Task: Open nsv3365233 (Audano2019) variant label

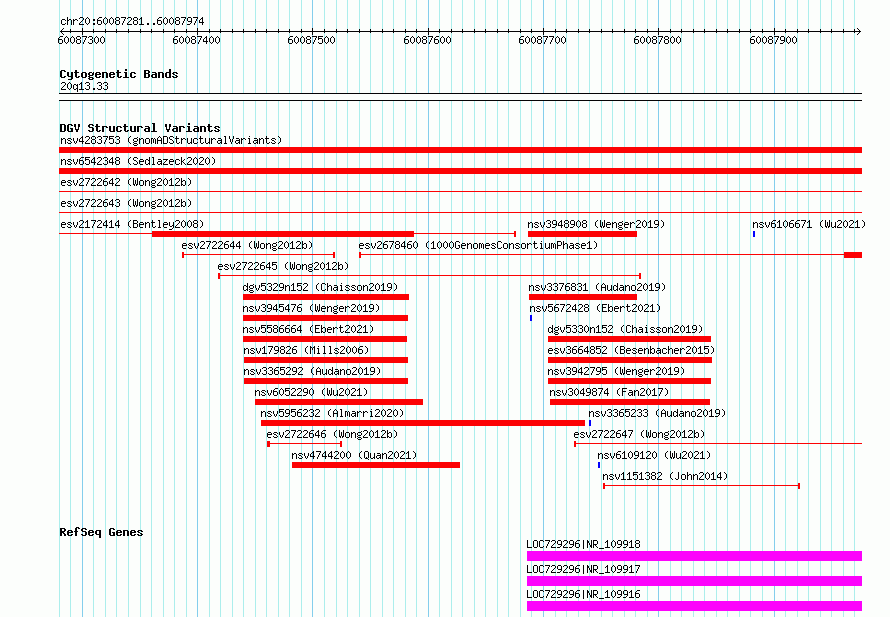Action: (x=657, y=413)
